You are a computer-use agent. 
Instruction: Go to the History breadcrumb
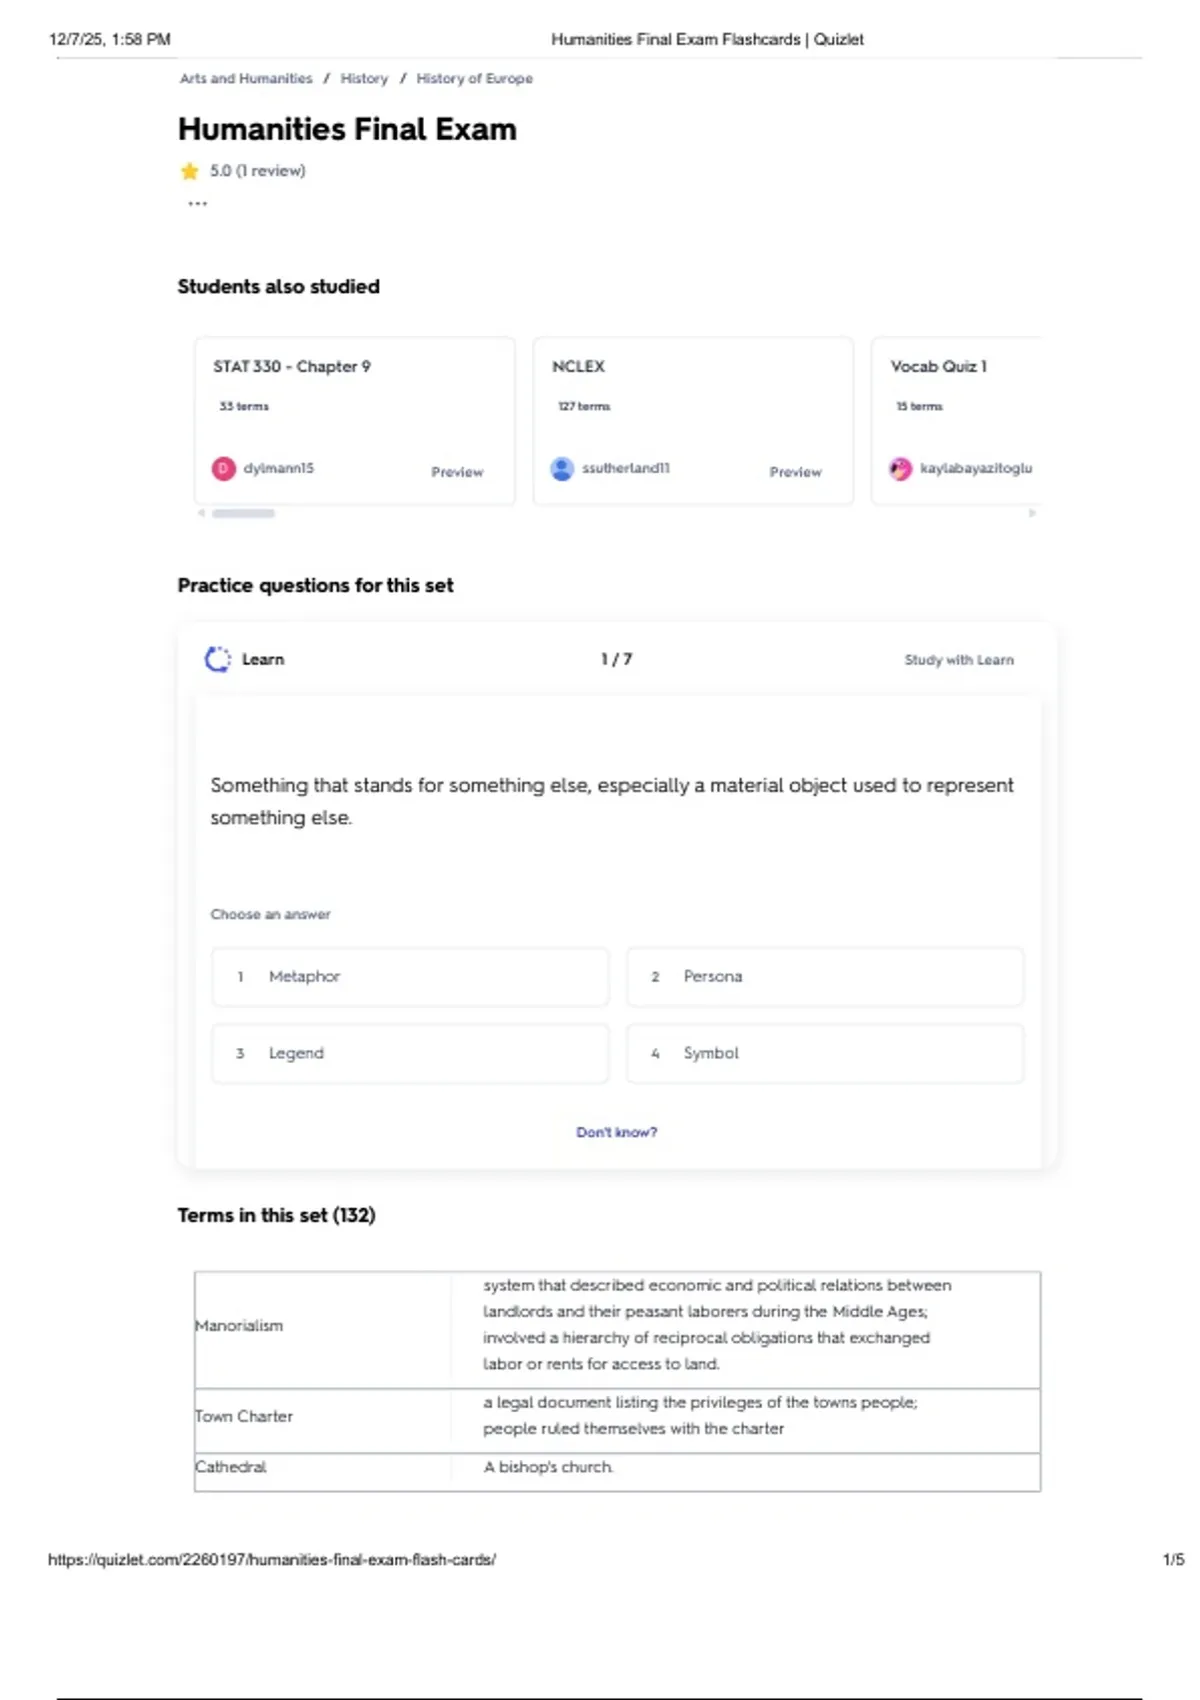click(364, 78)
